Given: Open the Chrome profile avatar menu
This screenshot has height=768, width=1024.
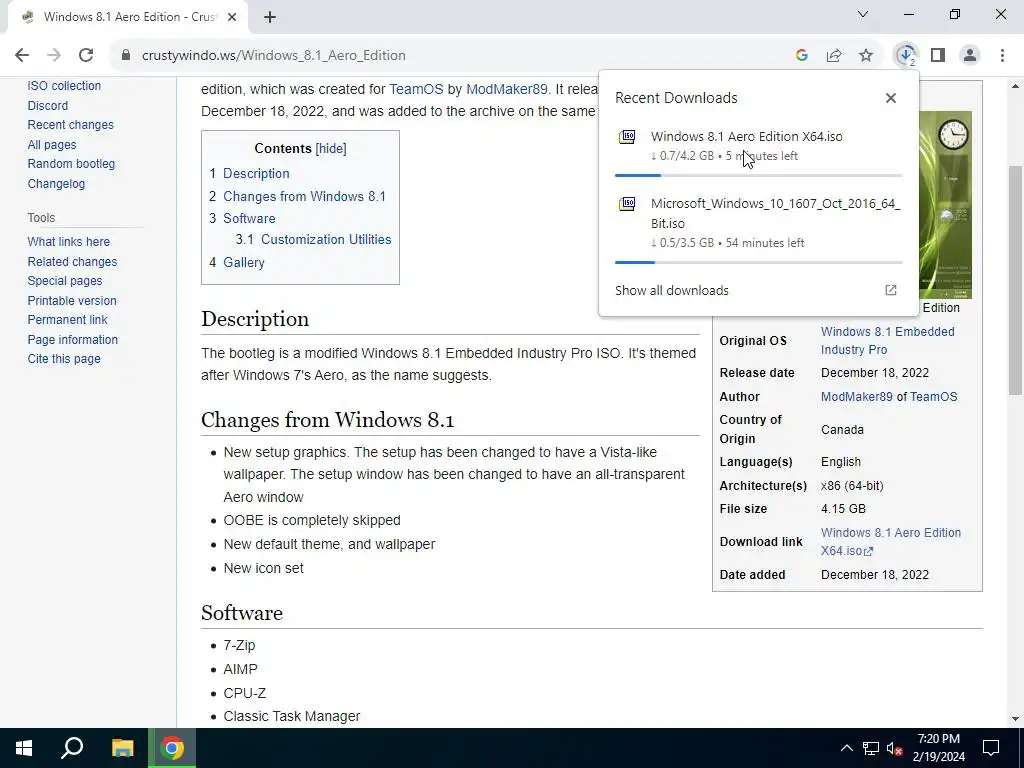Looking at the screenshot, I should tap(970, 56).
